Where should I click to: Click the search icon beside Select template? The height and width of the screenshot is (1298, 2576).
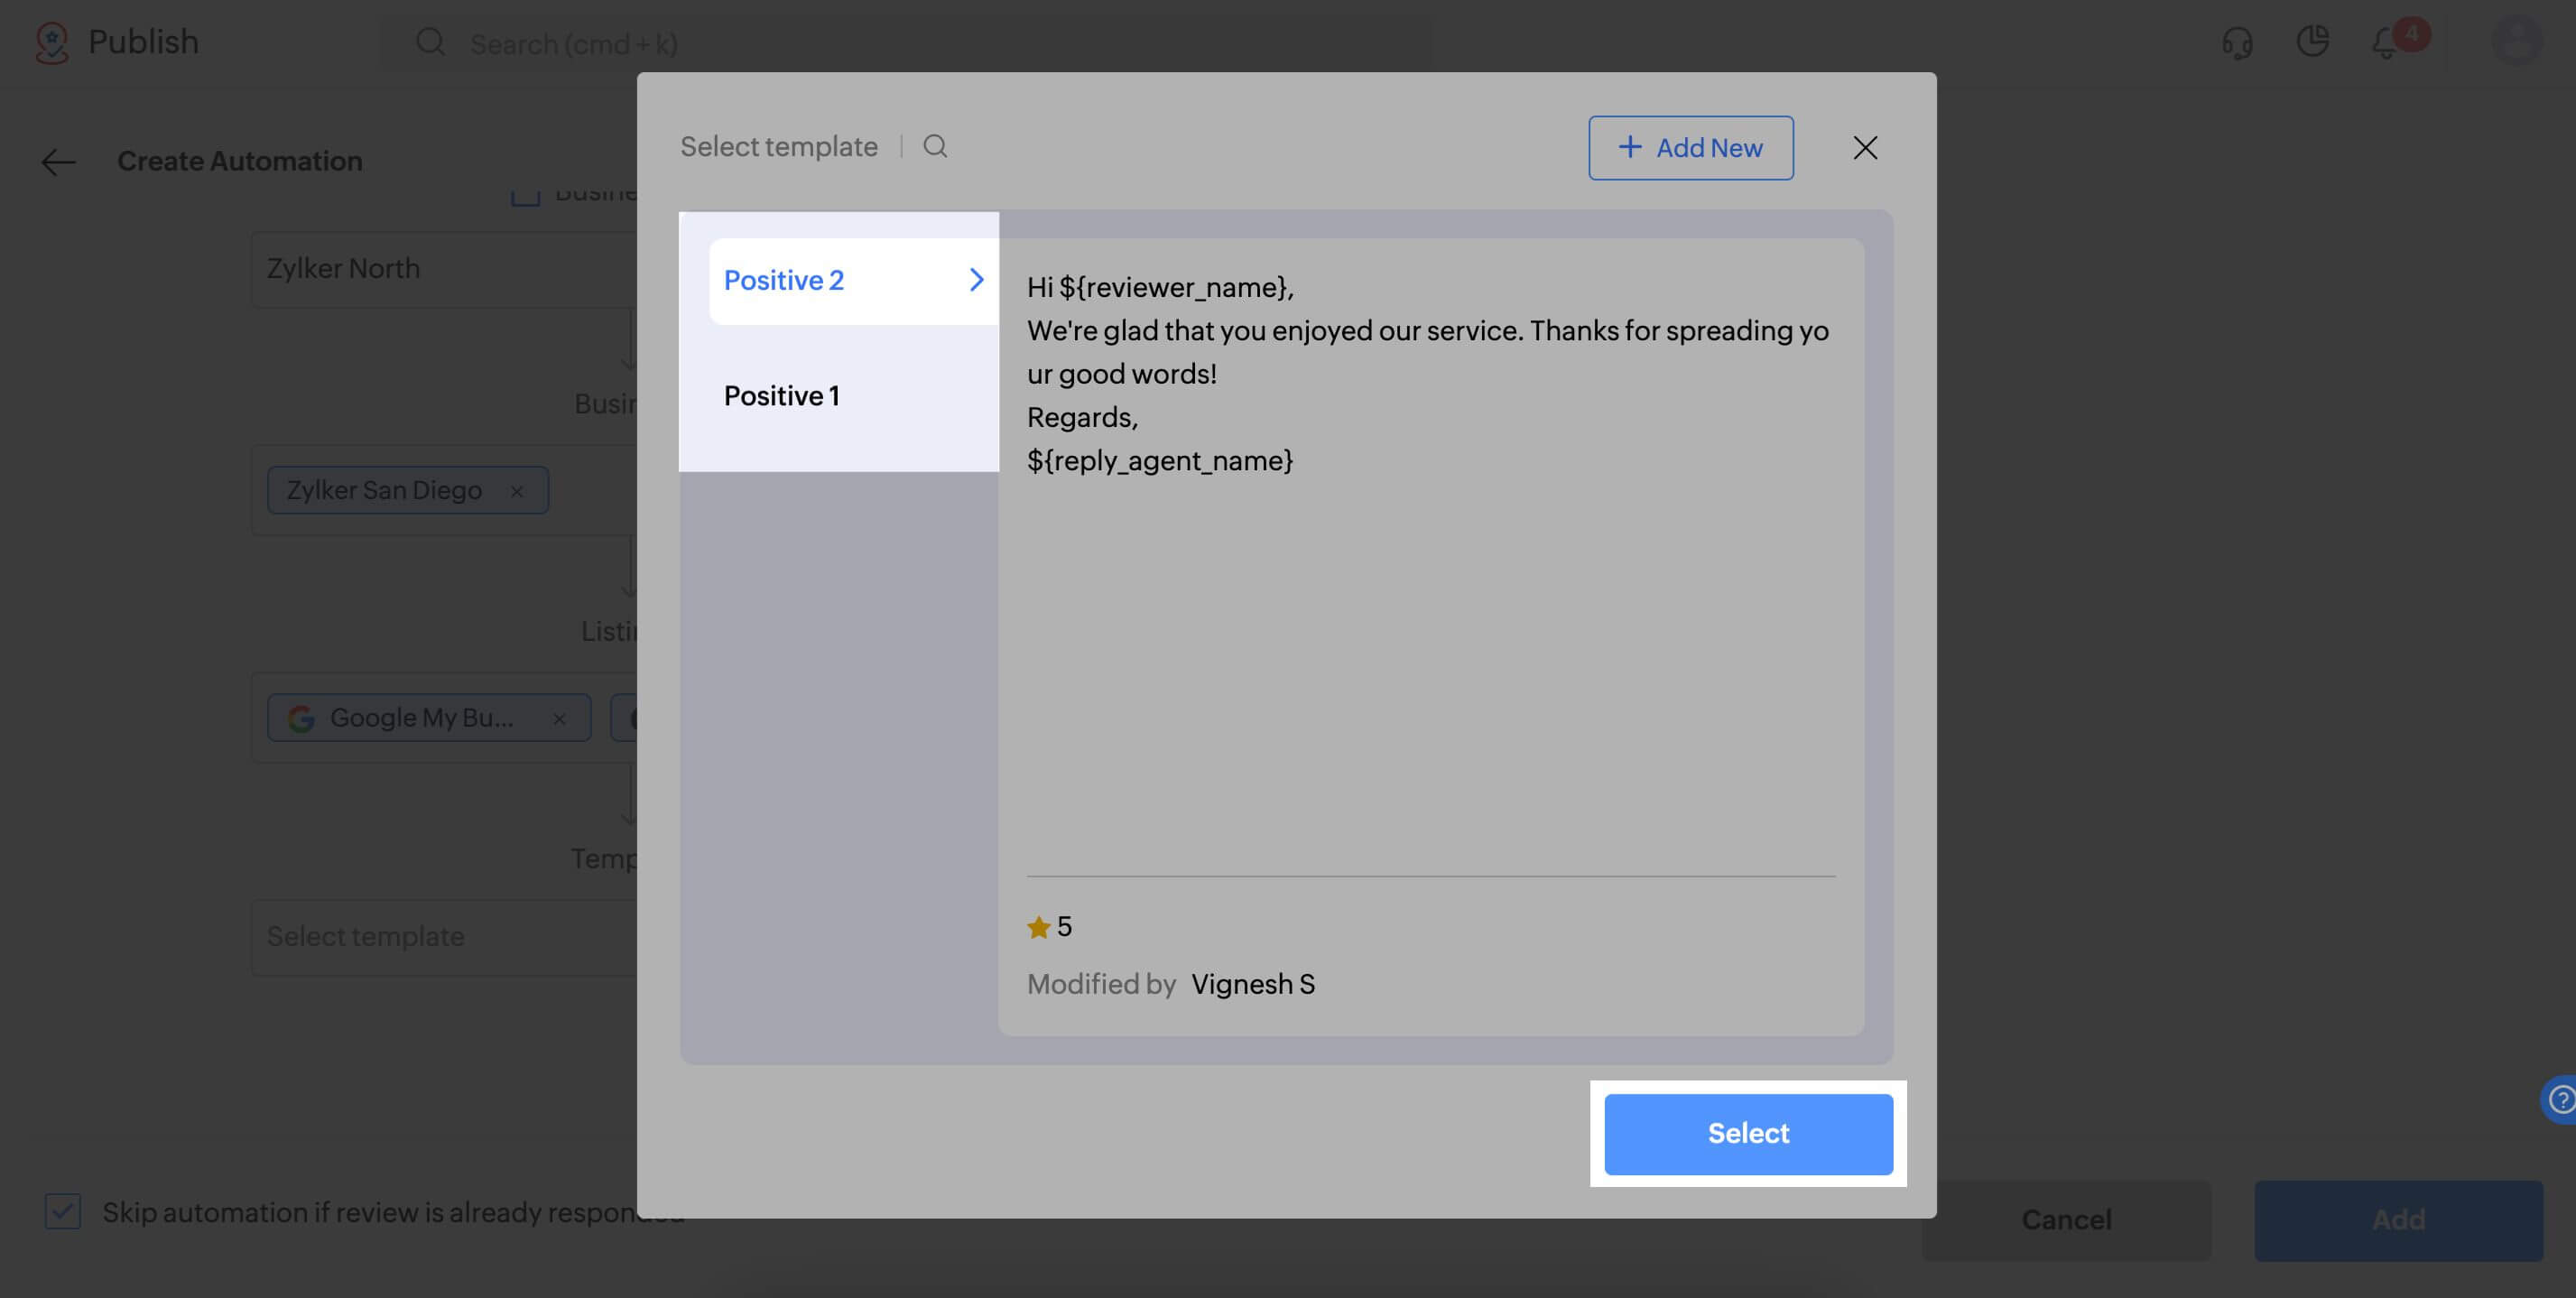pyautogui.click(x=935, y=147)
